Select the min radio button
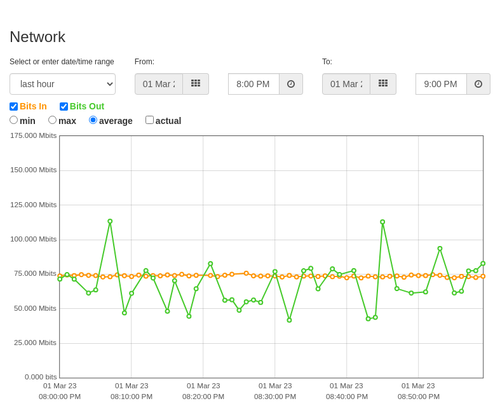This screenshot has height=403, width=500. point(13,120)
